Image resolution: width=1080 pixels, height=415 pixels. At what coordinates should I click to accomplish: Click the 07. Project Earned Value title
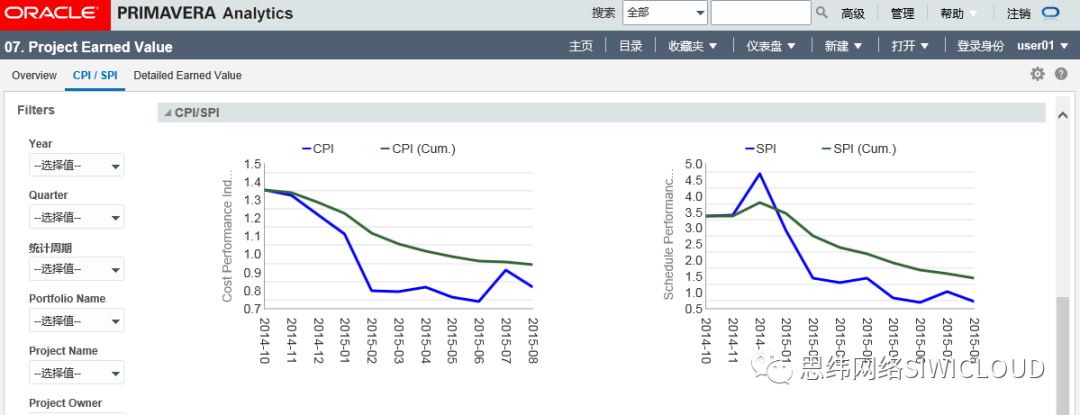88,47
